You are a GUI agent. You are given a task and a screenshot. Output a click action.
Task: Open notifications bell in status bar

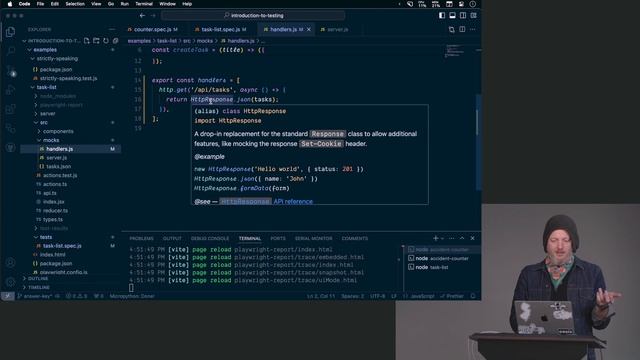473,296
